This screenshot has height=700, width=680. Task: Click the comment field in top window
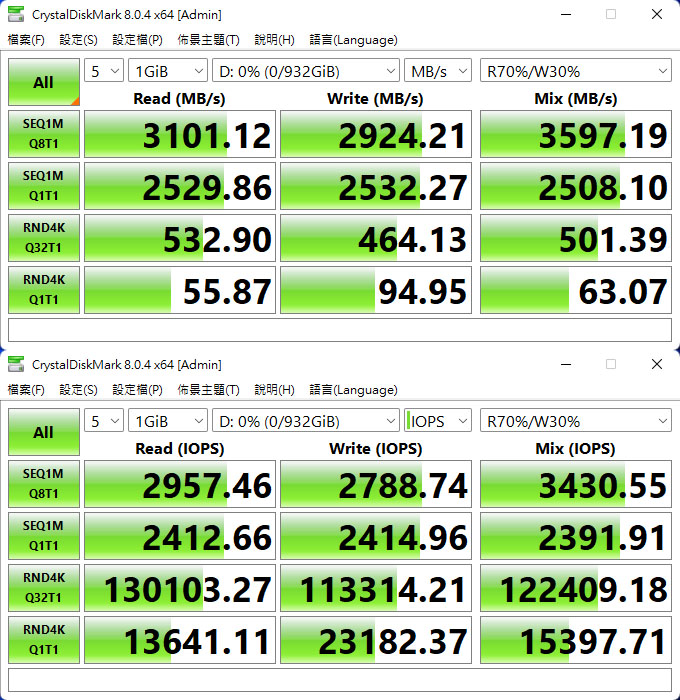coord(340,330)
